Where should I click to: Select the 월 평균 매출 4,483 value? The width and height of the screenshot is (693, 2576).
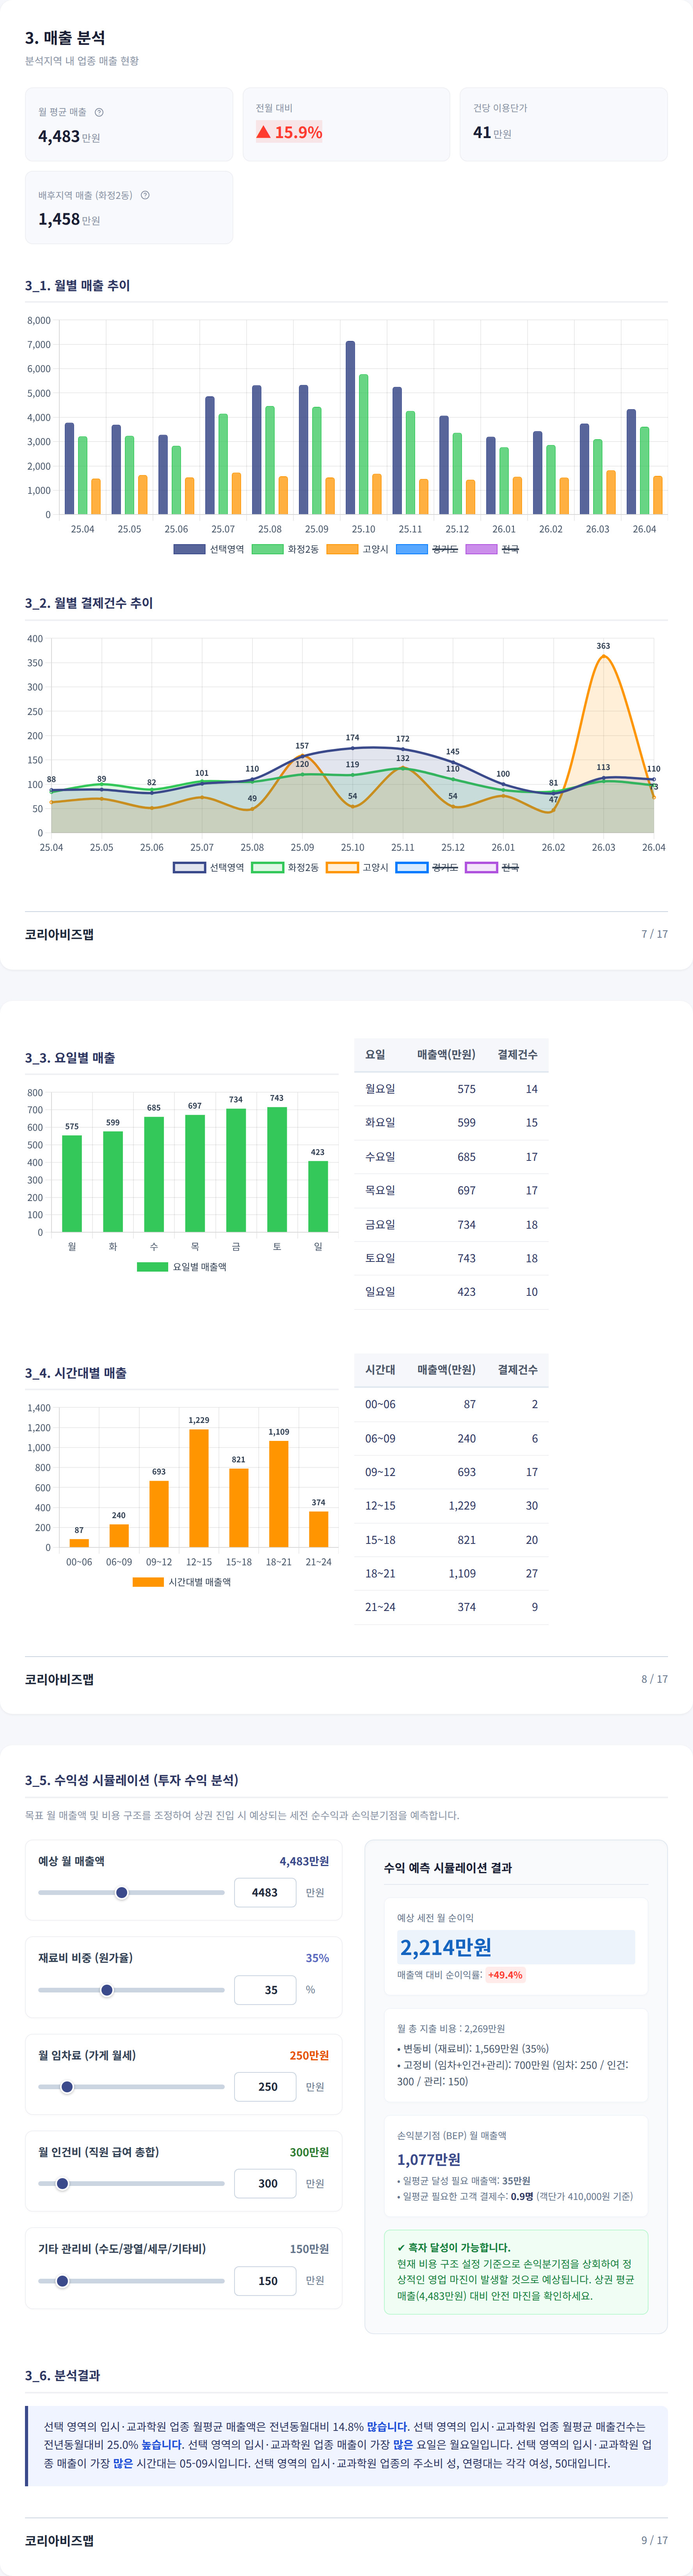[59, 136]
